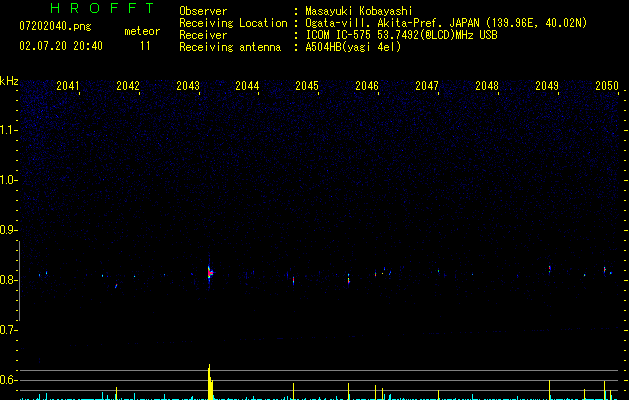Click the 2049 time axis label
Screen dimensions: 629x400
tap(547, 86)
